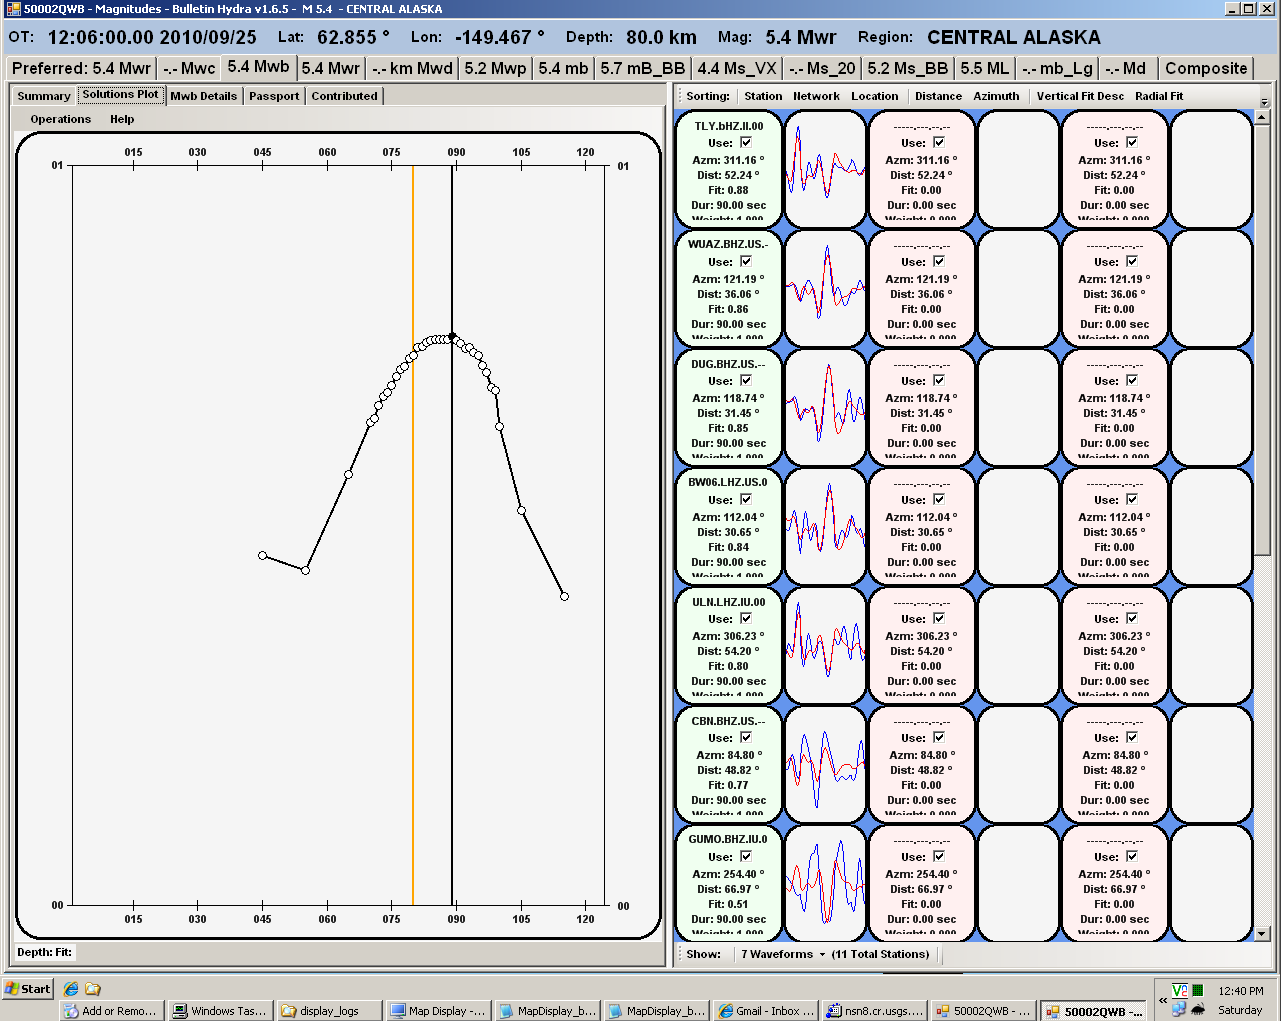This screenshot has width=1281, height=1021.
Task: Switch to Map Display taskbar window
Action: click(x=438, y=1011)
